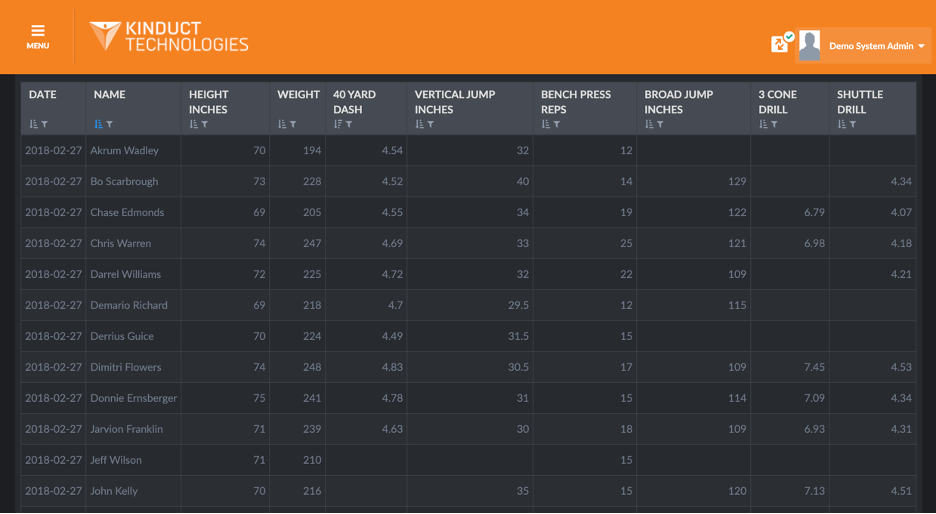
Task: Toggle sort icon under 40 Yard Dash
Action: coord(338,124)
